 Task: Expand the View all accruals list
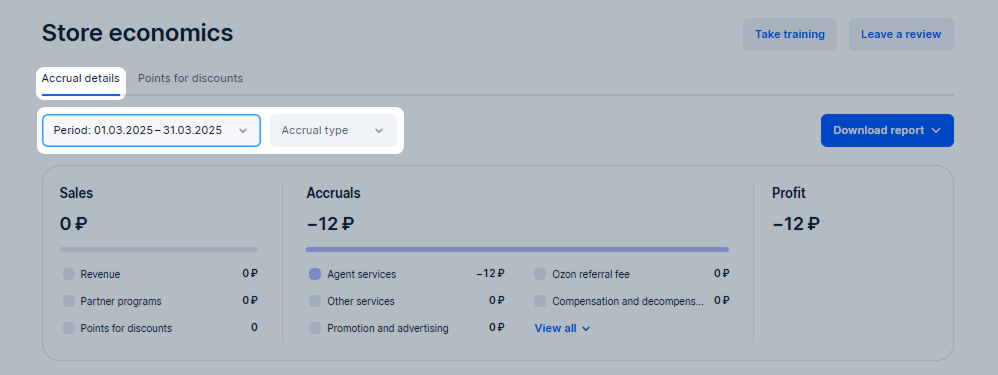[x=563, y=329]
